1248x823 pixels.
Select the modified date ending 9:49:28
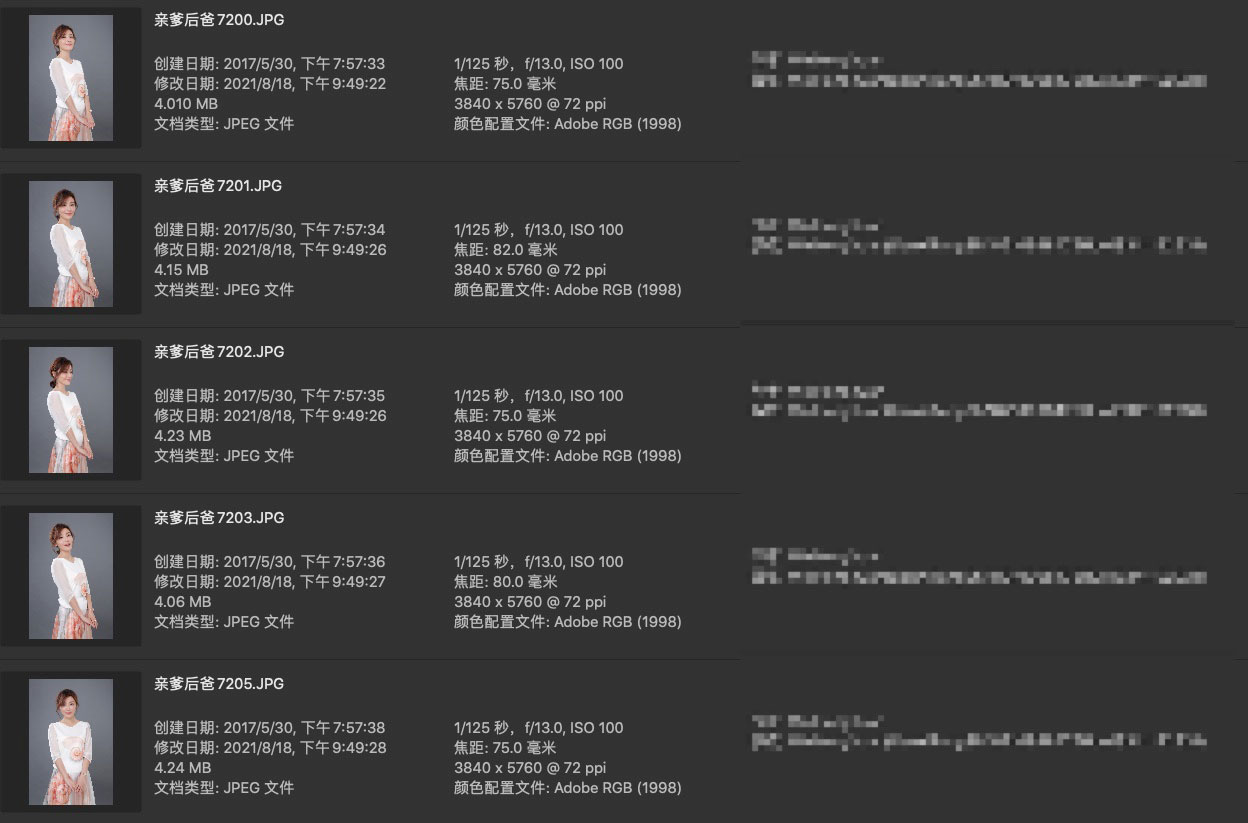pos(270,748)
